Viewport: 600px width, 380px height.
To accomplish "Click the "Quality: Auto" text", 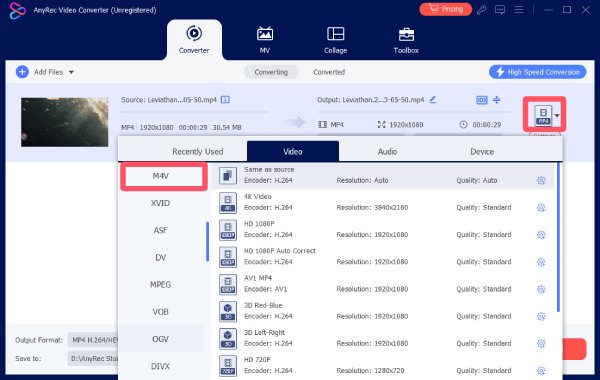I will [476, 180].
